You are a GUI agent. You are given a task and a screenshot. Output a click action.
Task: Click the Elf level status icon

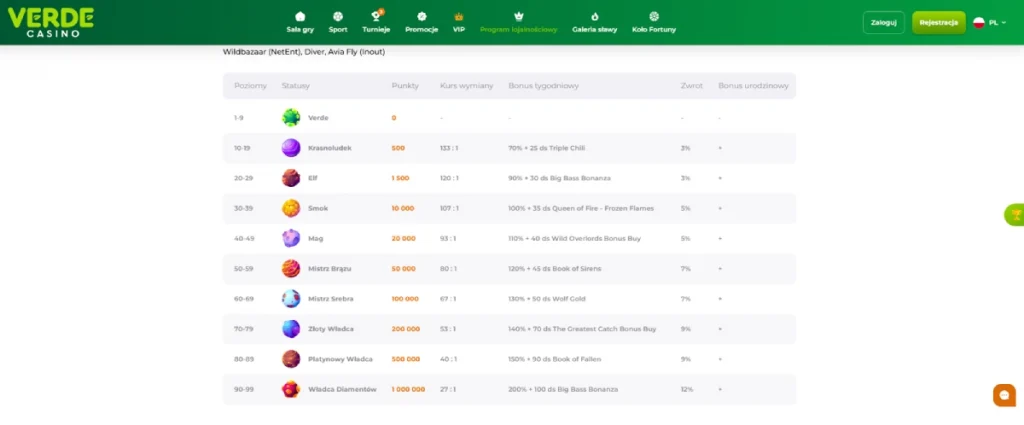point(291,178)
